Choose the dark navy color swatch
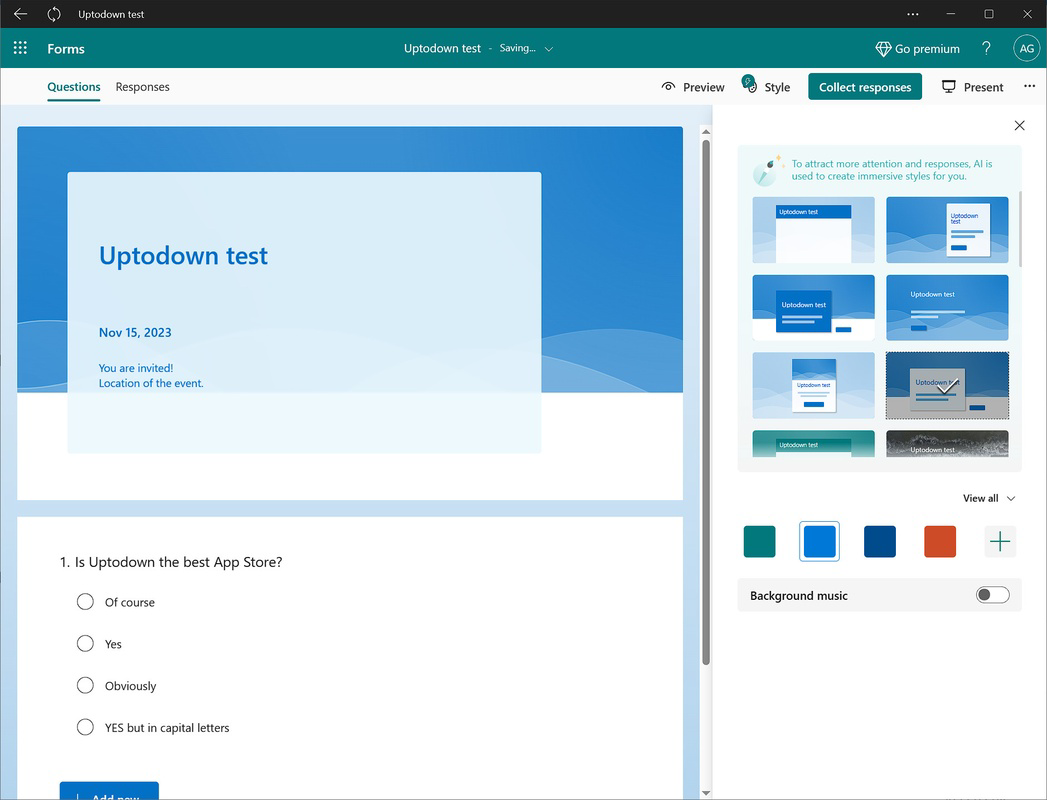Image resolution: width=1047 pixels, height=800 pixels. (x=879, y=542)
